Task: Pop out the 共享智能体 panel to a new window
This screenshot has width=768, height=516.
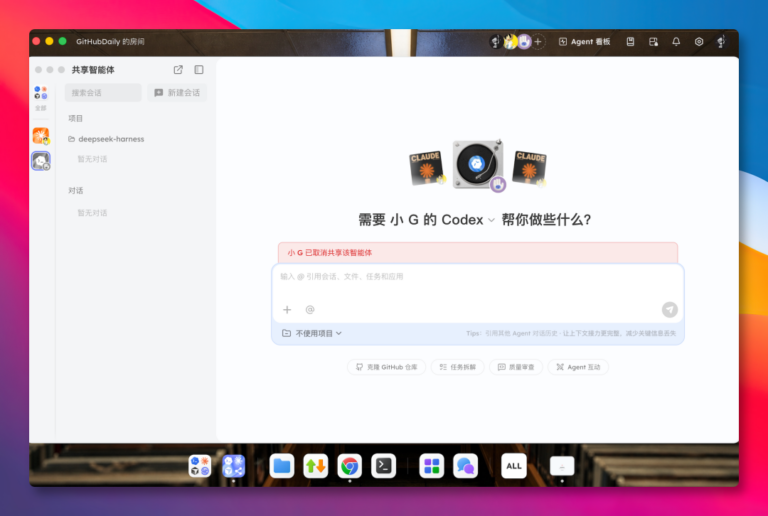Action: (x=178, y=70)
